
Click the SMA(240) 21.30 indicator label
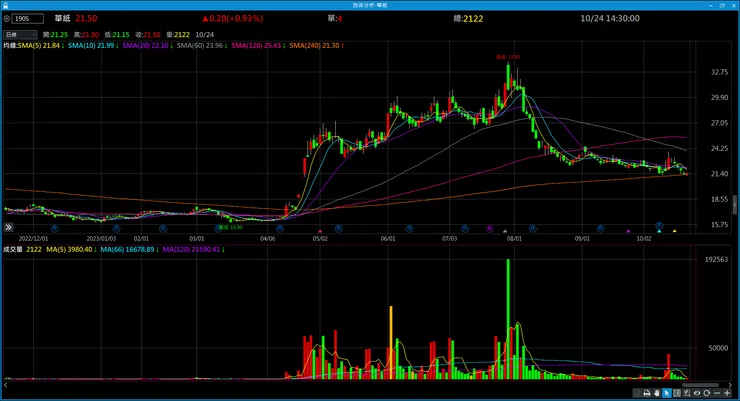[314, 45]
